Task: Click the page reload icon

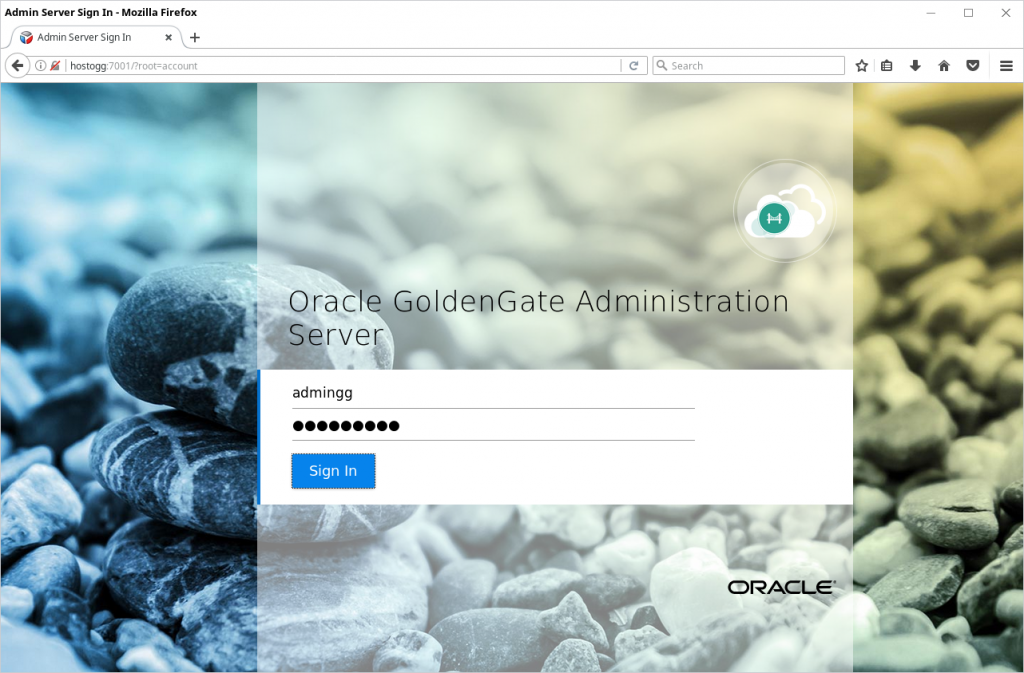Action: click(634, 65)
